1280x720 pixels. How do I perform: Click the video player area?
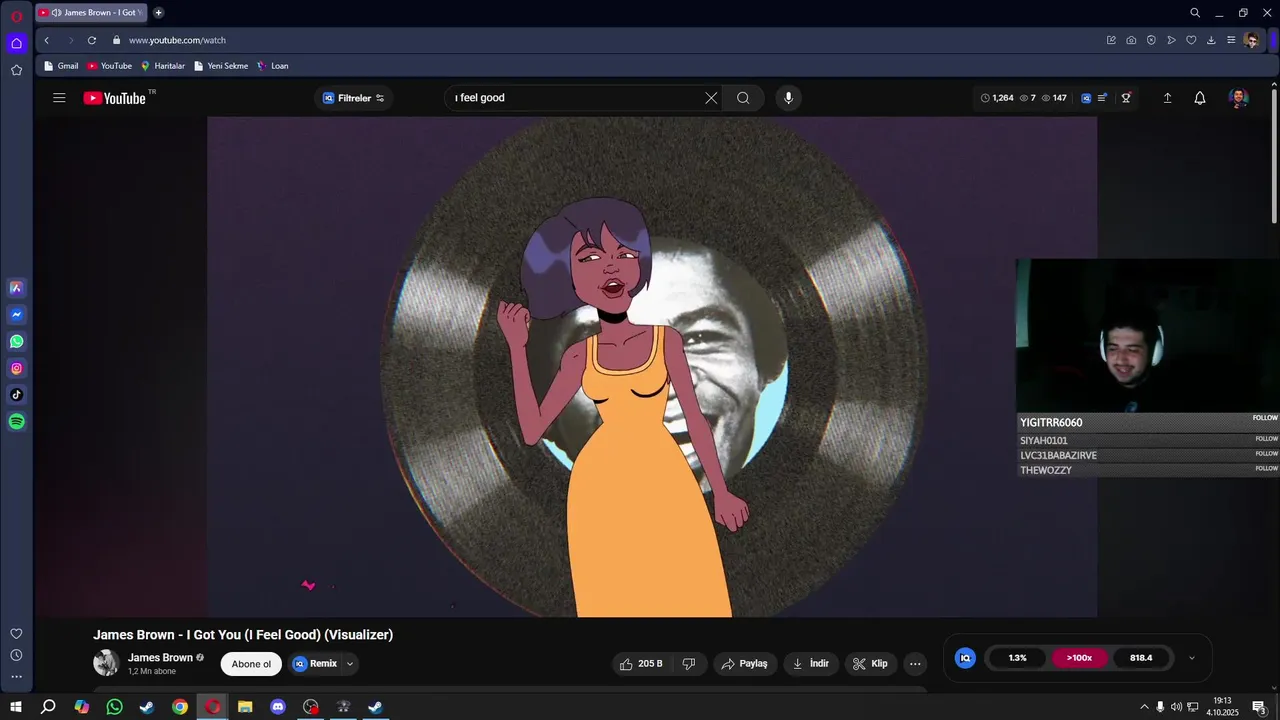point(652,367)
